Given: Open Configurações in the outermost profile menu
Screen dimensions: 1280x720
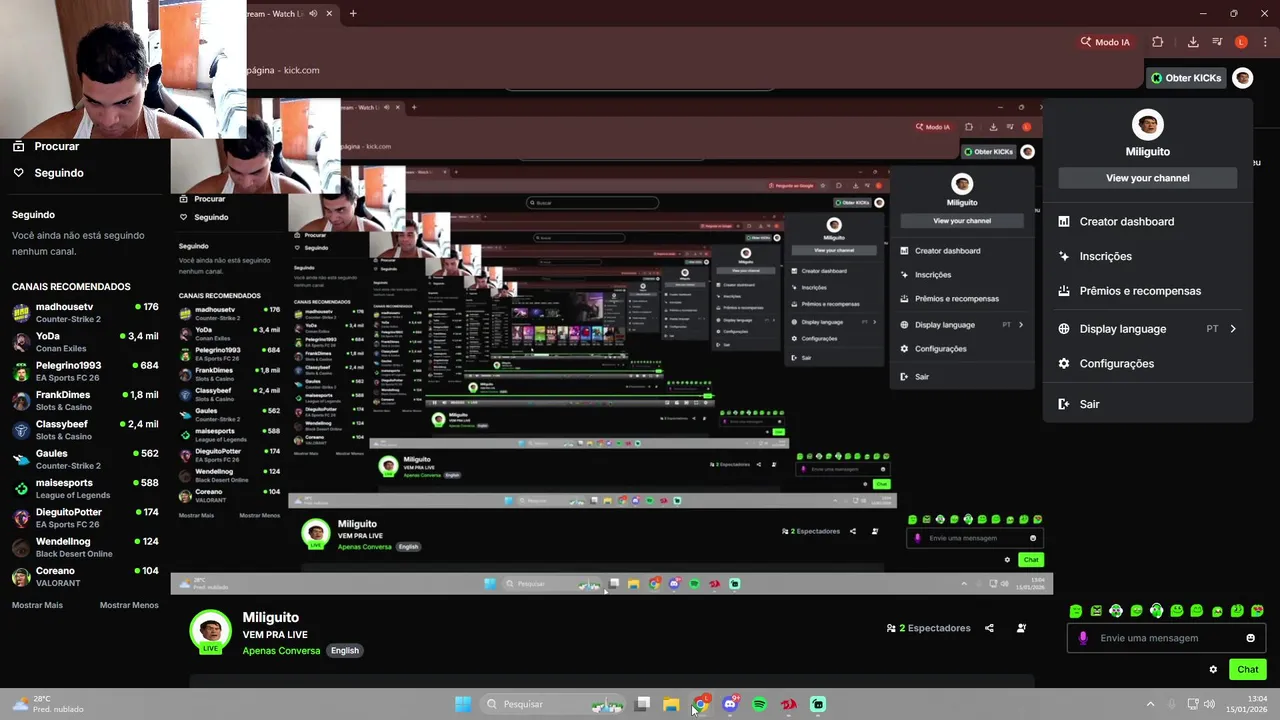Looking at the screenshot, I should [x=1148, y=364].
